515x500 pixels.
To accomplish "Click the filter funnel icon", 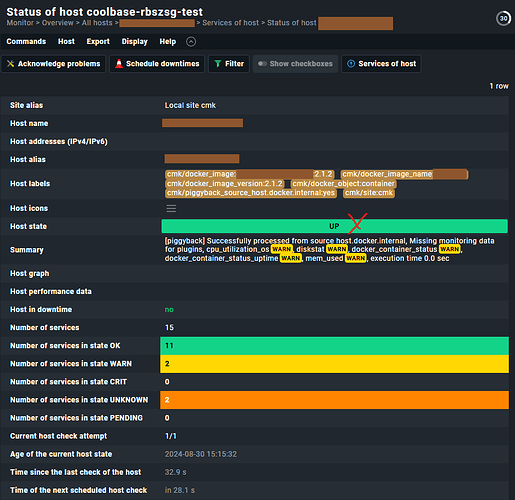I will tap(218, 64).
